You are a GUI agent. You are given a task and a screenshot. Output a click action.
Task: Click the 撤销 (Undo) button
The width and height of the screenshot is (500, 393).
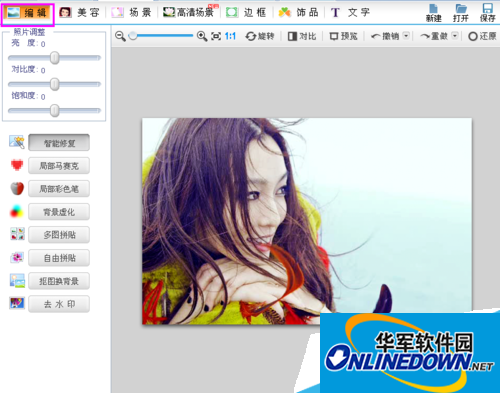386,36
